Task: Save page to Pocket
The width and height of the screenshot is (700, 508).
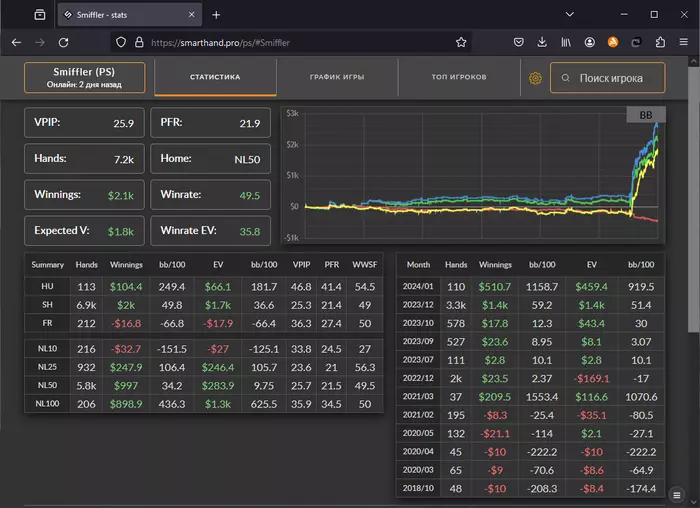Action: coord(519,42)
